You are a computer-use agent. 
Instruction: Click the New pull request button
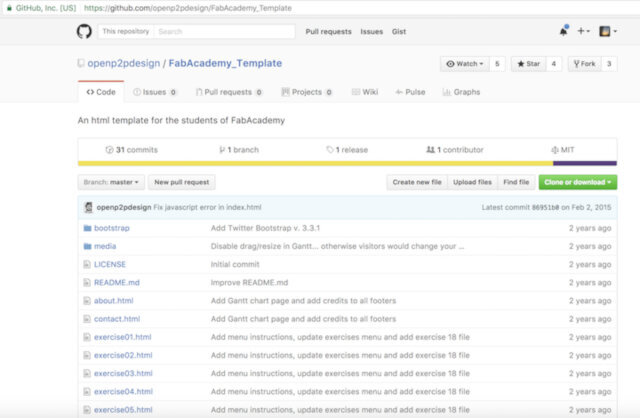pyautogui.click(x=182, y=182)
